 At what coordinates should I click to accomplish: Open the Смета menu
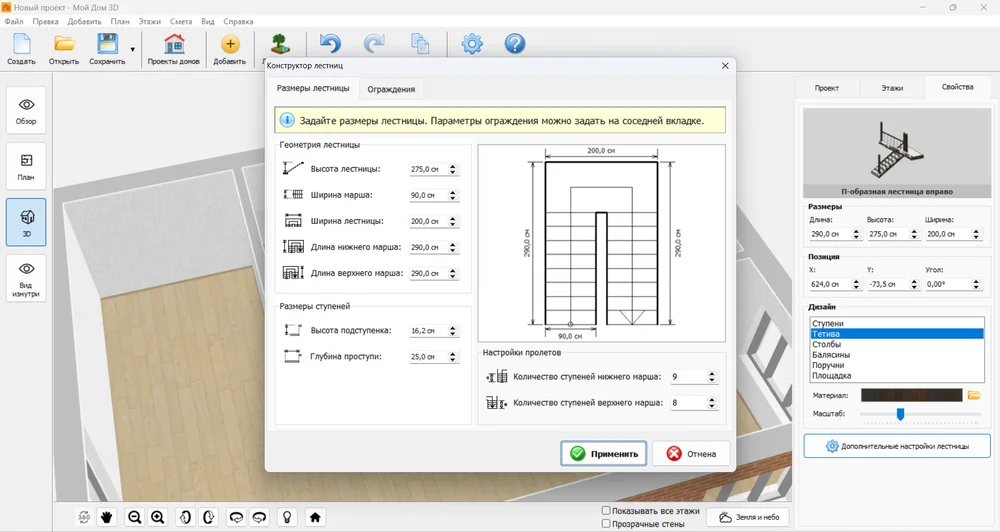181,21
